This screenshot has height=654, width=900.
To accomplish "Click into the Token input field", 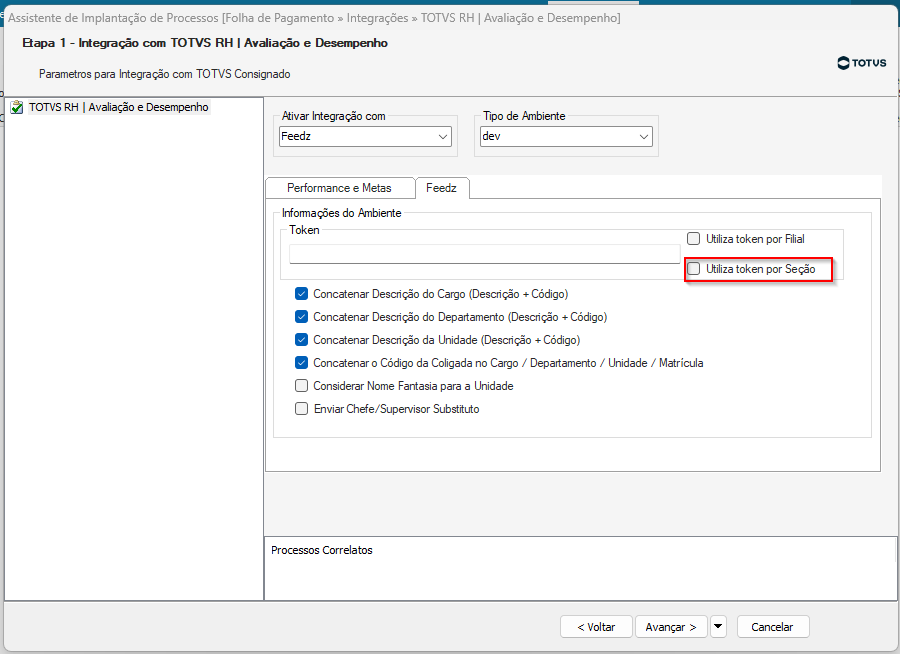I will pos(484,254).
